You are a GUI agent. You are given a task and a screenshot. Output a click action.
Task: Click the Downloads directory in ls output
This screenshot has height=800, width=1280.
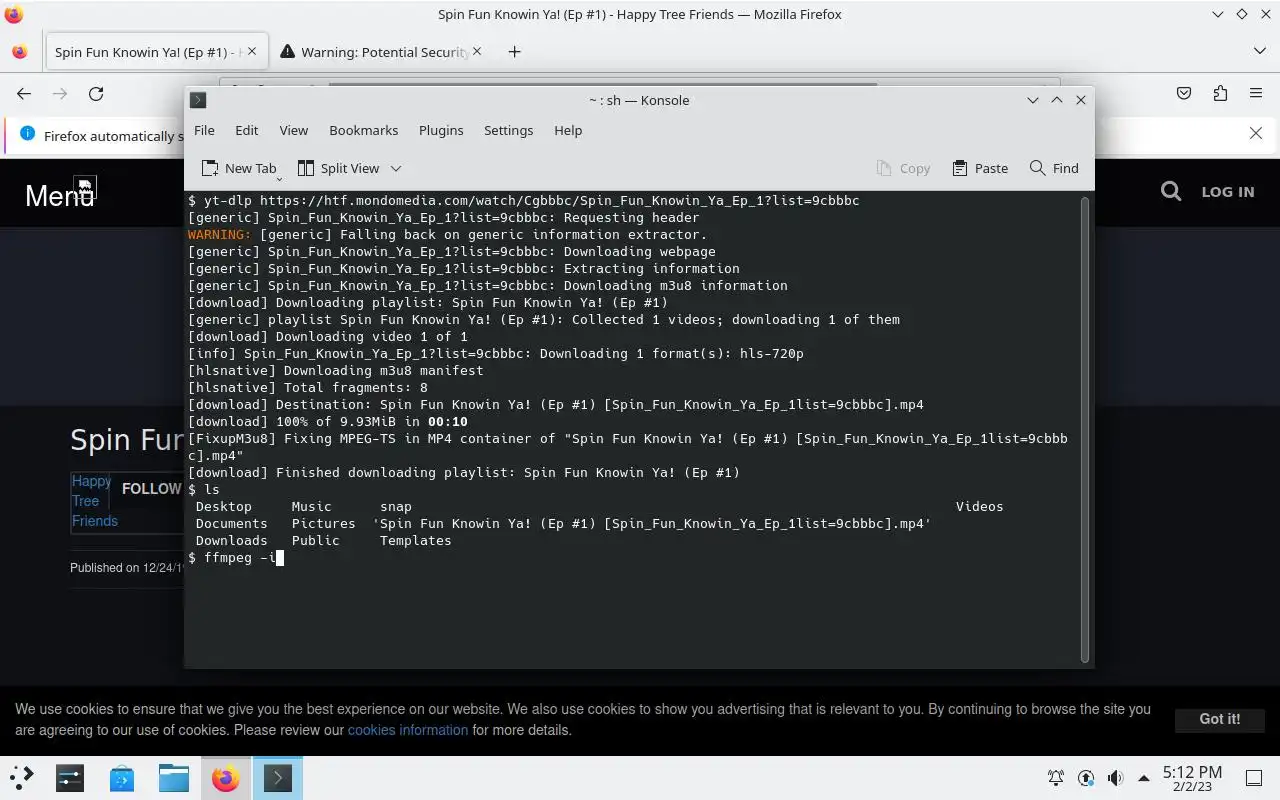[x=231, y=540]
